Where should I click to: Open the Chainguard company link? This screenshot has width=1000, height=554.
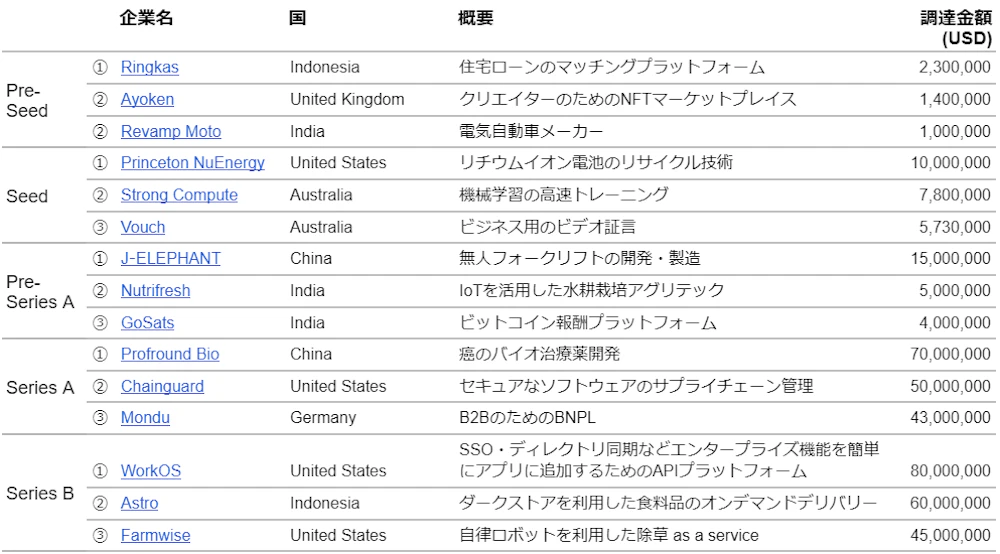coord(162,387)
